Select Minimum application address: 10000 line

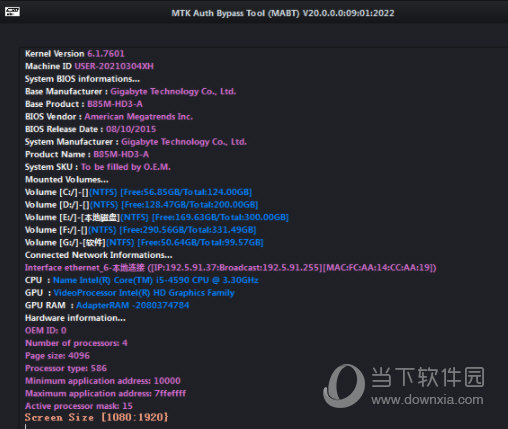click(x=103, y=381)
